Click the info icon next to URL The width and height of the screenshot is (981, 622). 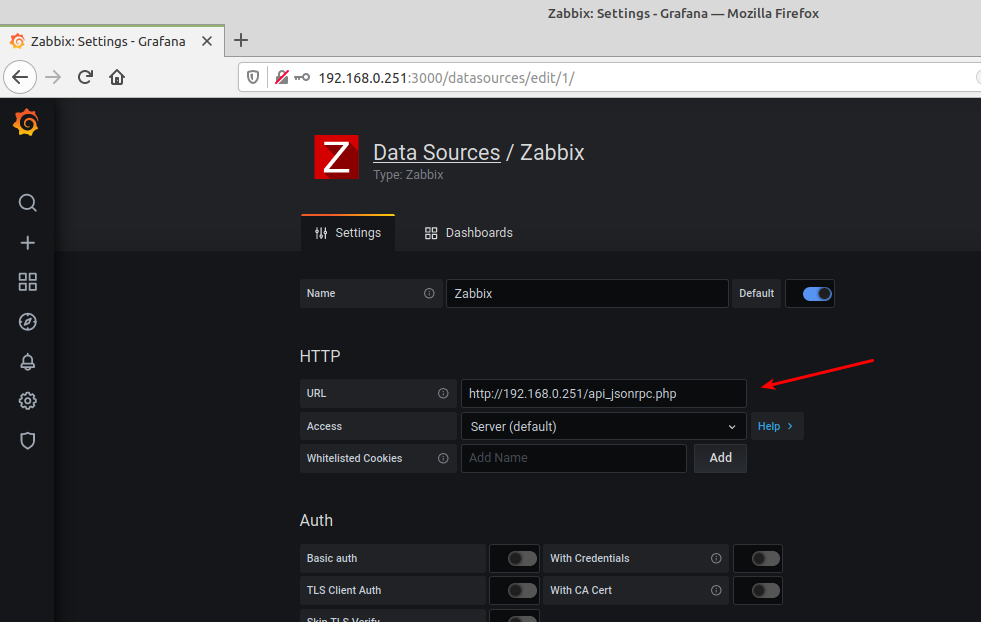tap(443, 394)
